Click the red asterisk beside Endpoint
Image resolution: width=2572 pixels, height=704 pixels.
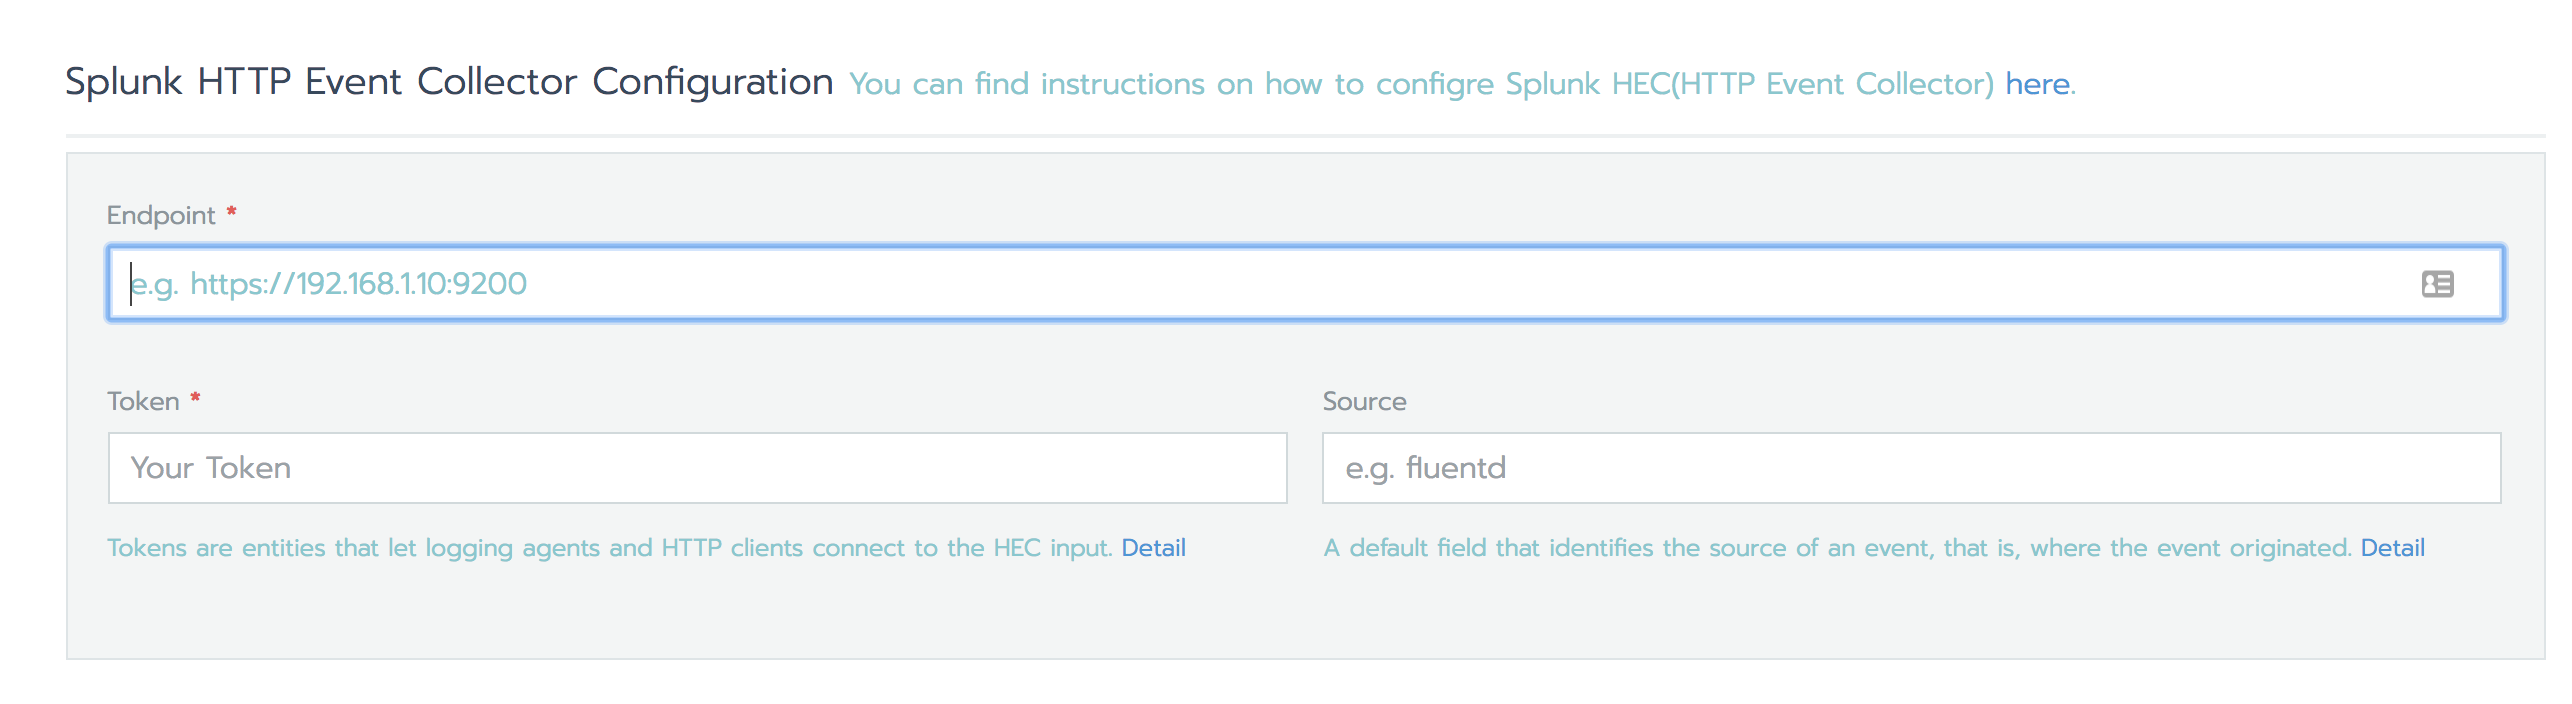(231, 212)
